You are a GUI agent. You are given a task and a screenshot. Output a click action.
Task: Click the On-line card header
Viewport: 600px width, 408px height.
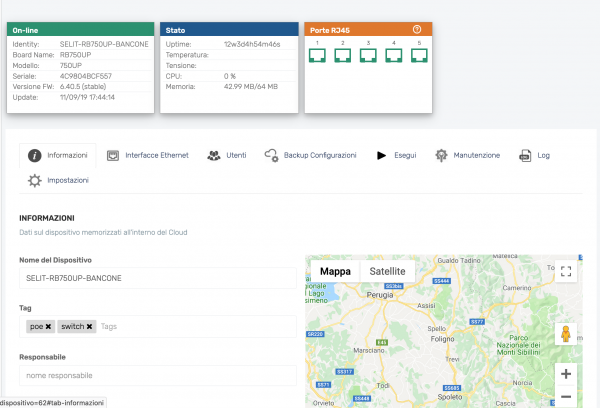coord(80,29)
